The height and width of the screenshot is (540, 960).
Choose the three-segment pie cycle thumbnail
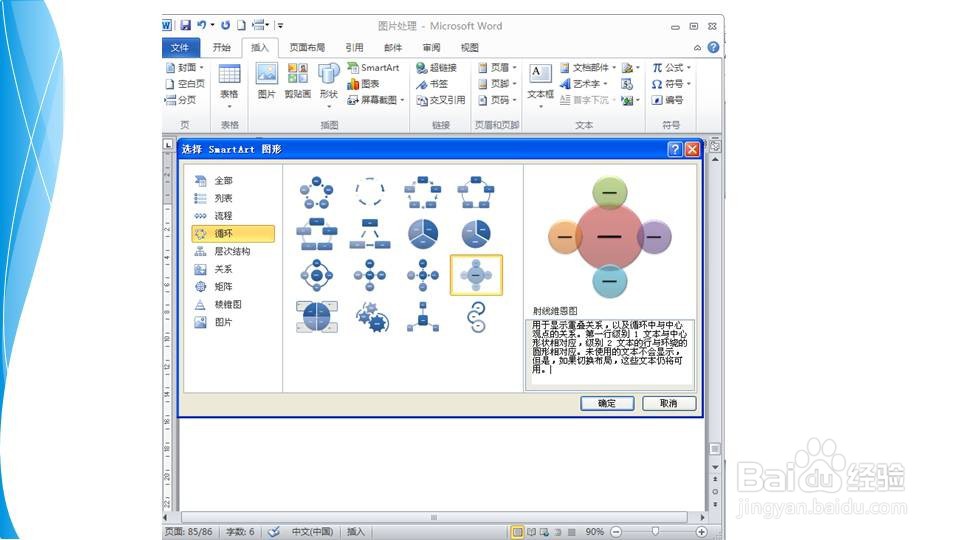[423, 234]
